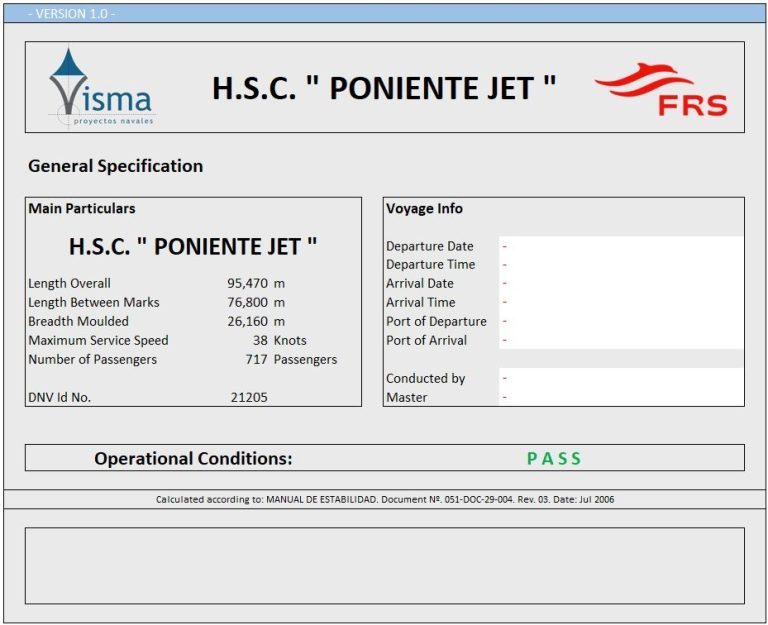This screenshot has height=625, width=768.
Task: Click the Length Between Marks value 76,800
Action: tap(247, 302)
